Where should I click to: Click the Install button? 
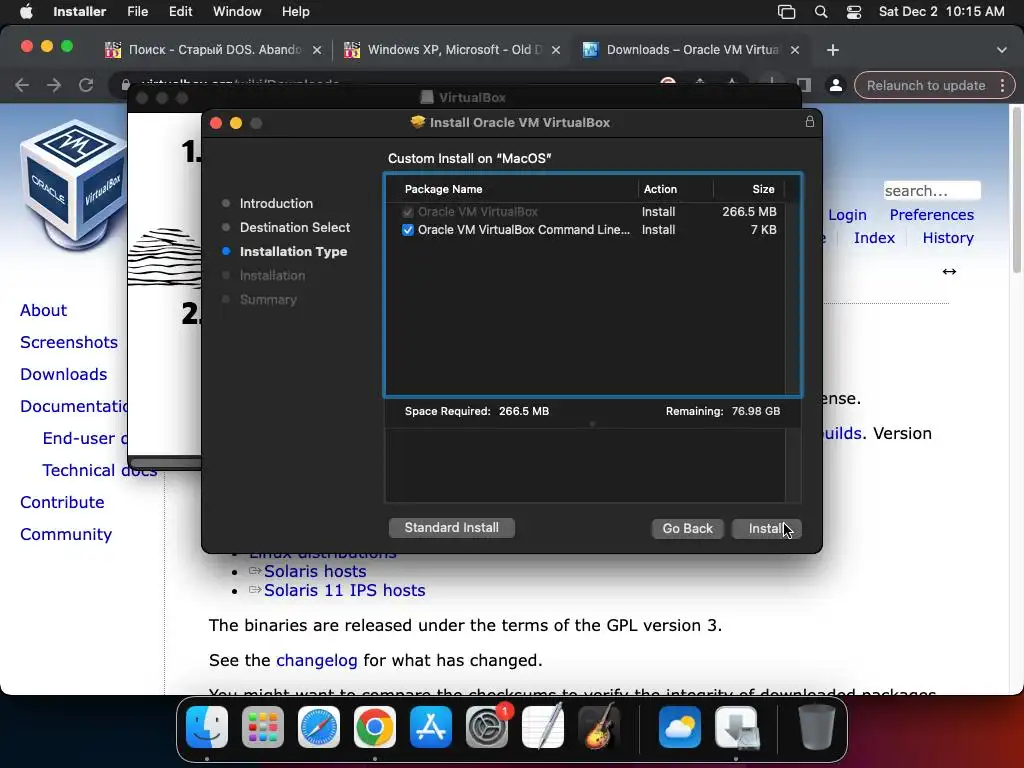(x=765, y=528)
